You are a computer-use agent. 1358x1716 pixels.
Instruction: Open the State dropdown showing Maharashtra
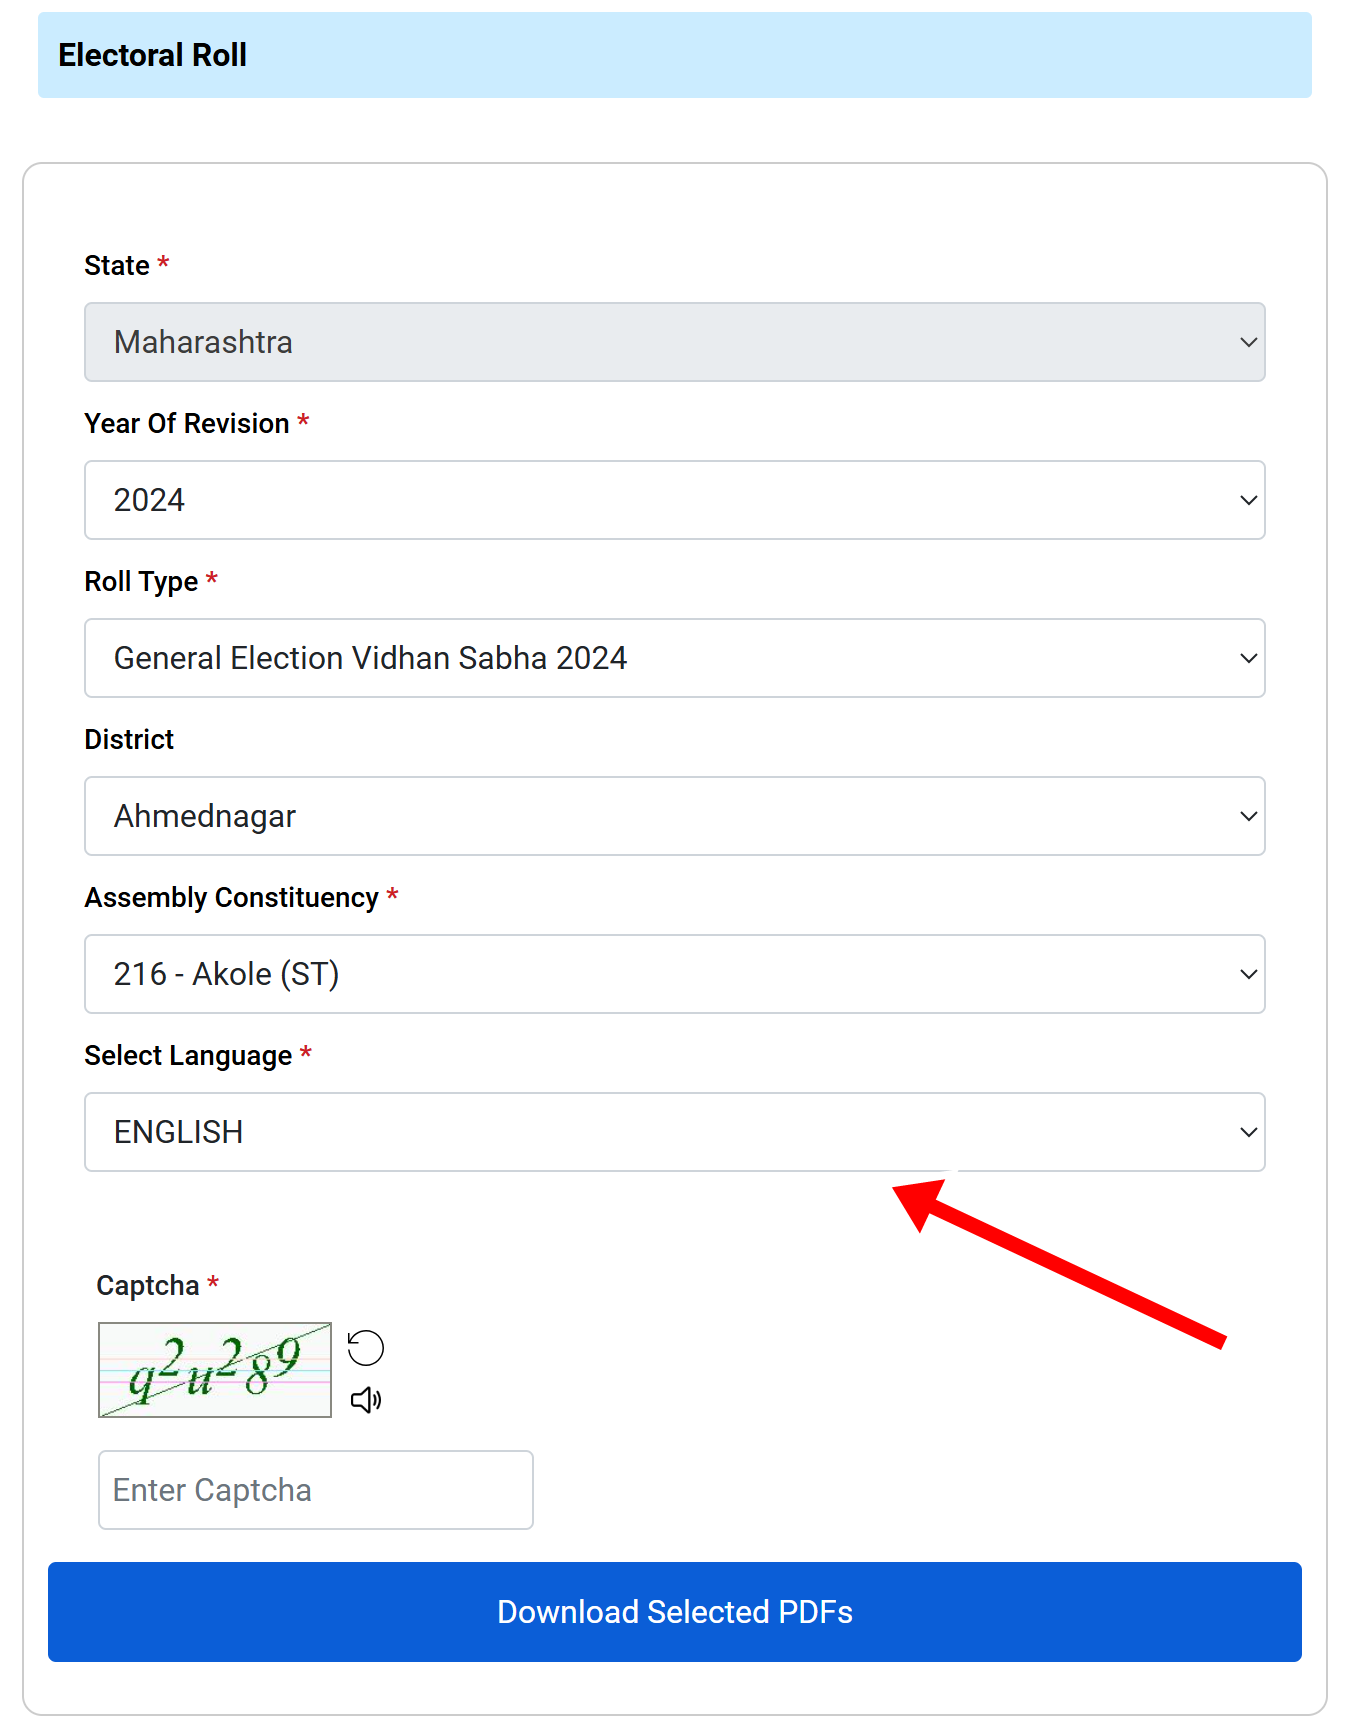point(675,342)
